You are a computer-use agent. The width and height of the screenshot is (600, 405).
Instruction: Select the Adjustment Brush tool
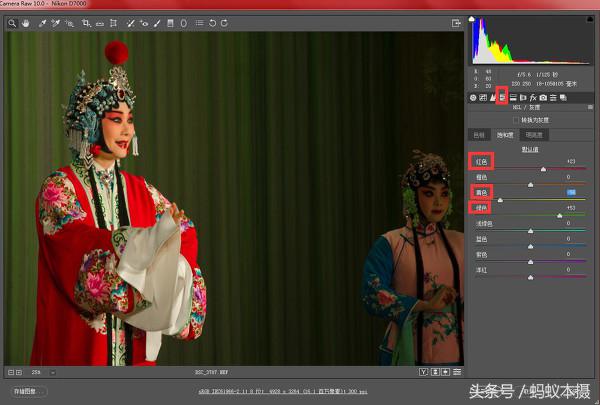coord(157,23)
